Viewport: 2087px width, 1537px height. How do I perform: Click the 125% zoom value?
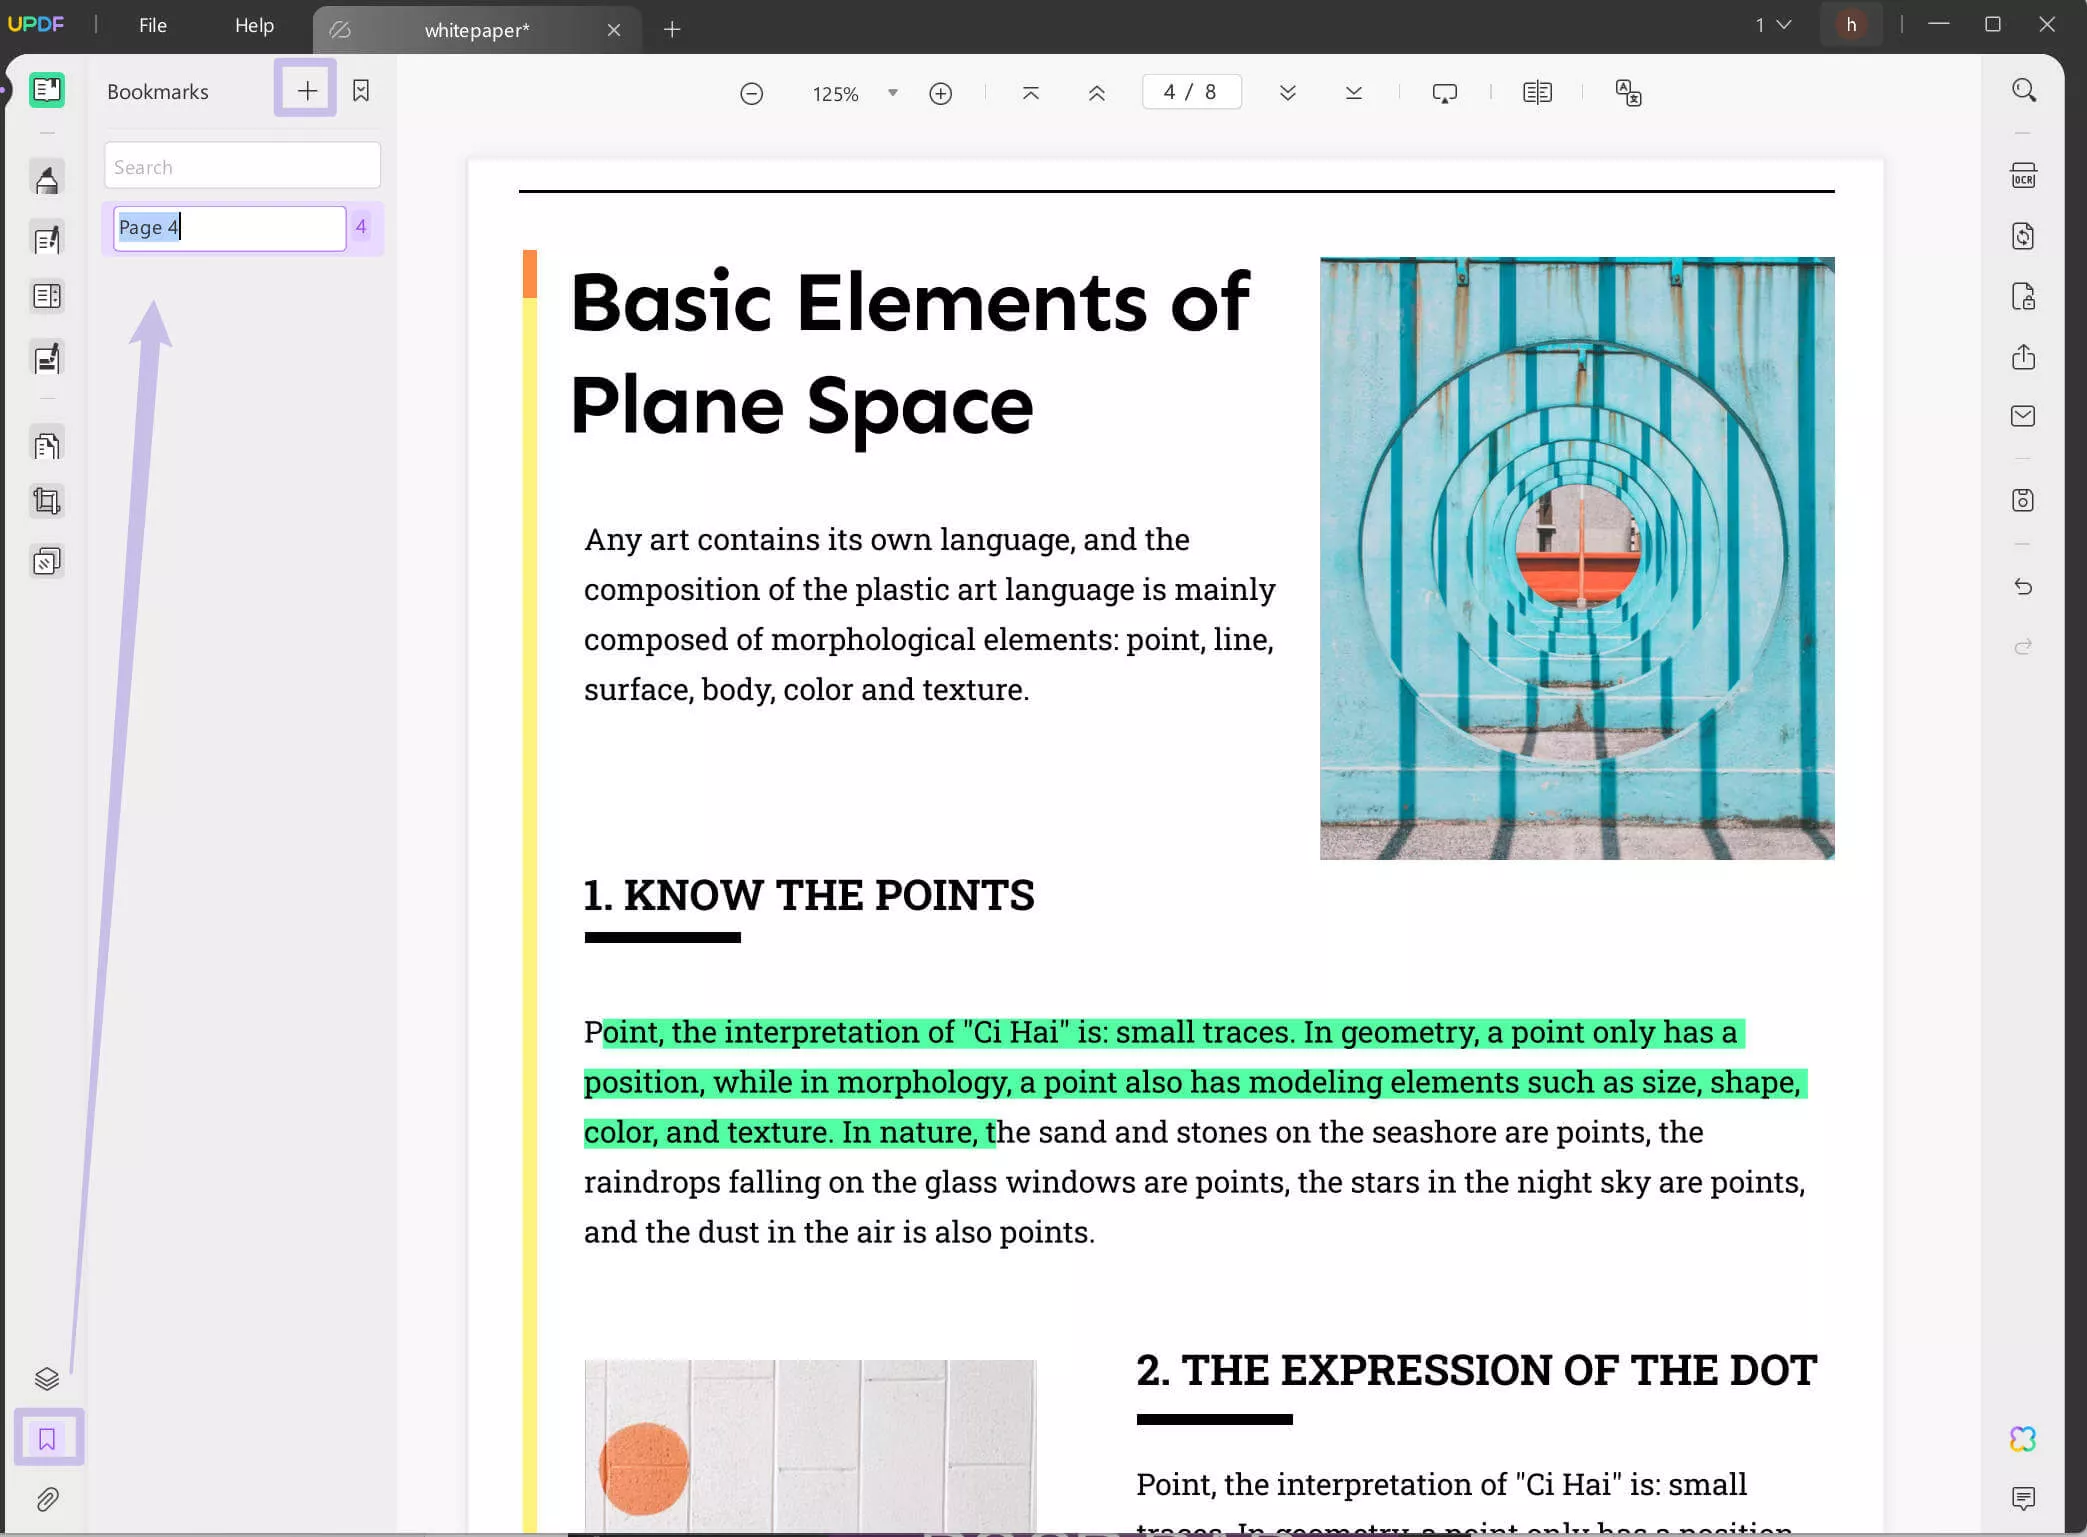click(835, 94)
